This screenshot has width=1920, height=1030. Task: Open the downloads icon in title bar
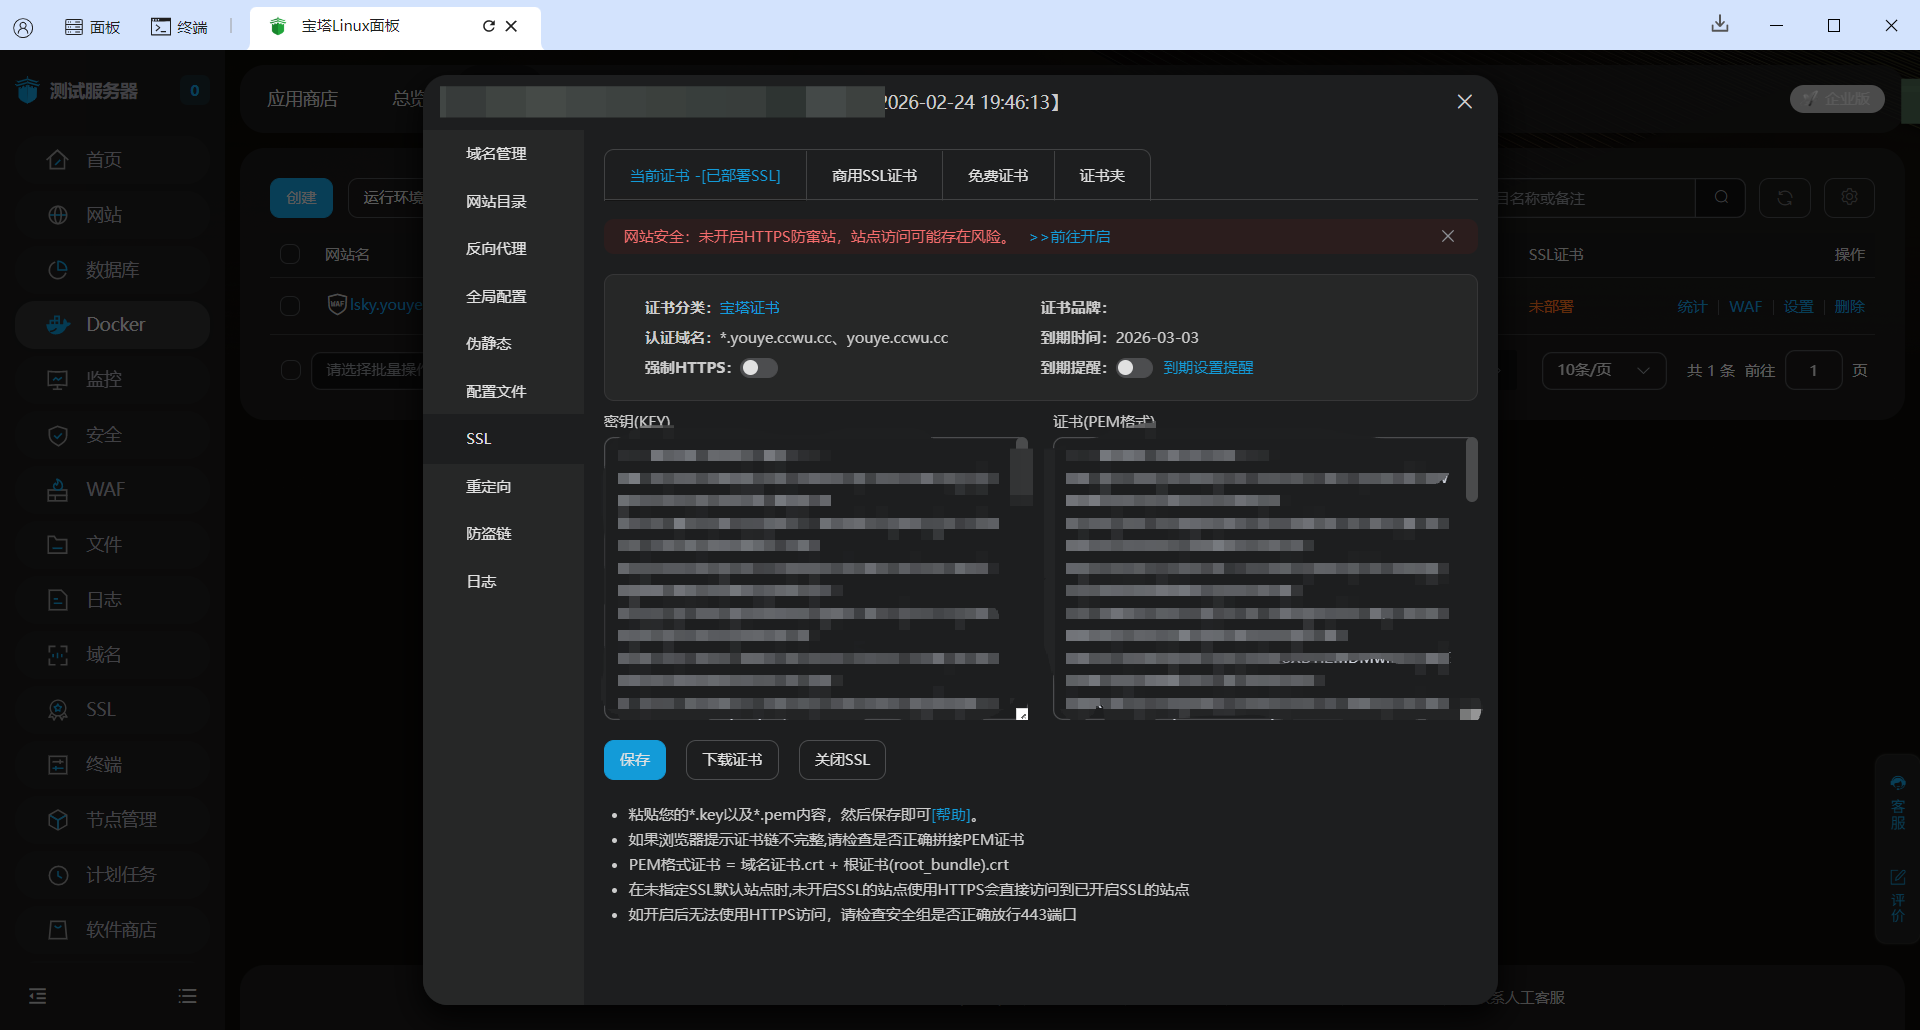point(1719,25)
